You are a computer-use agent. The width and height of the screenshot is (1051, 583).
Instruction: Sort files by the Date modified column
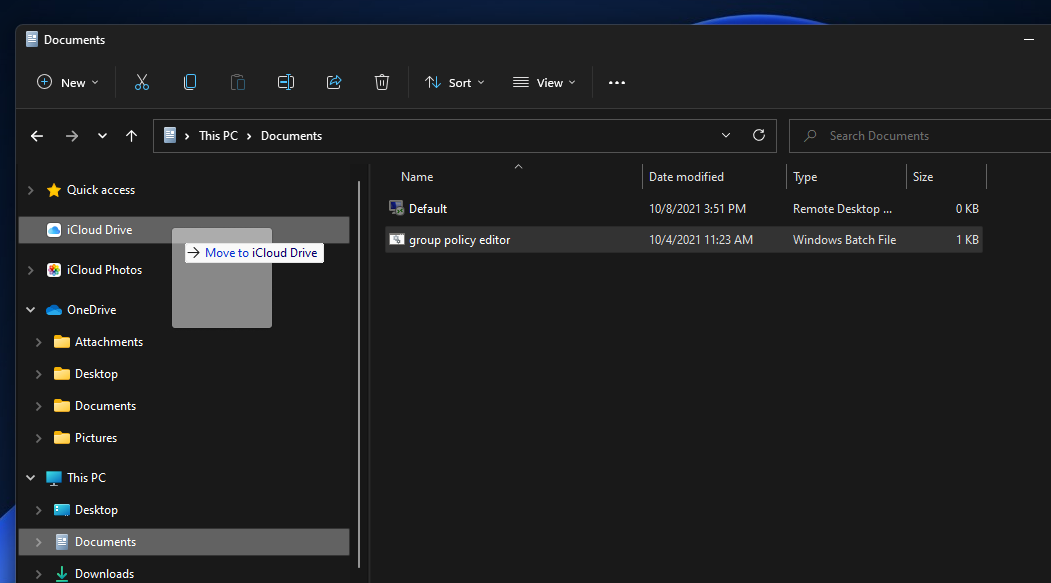click(686, 176)
